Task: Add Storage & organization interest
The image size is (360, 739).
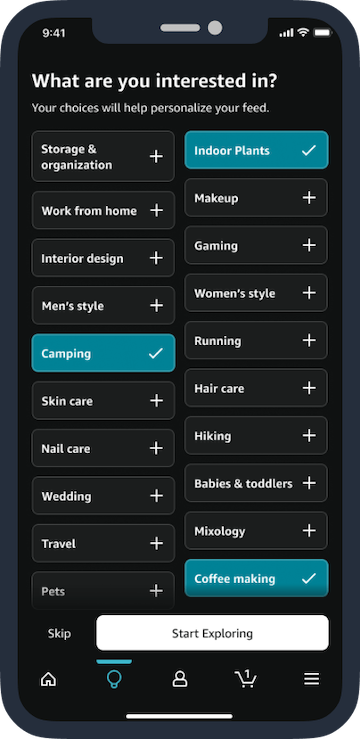Action: (103, 156)
